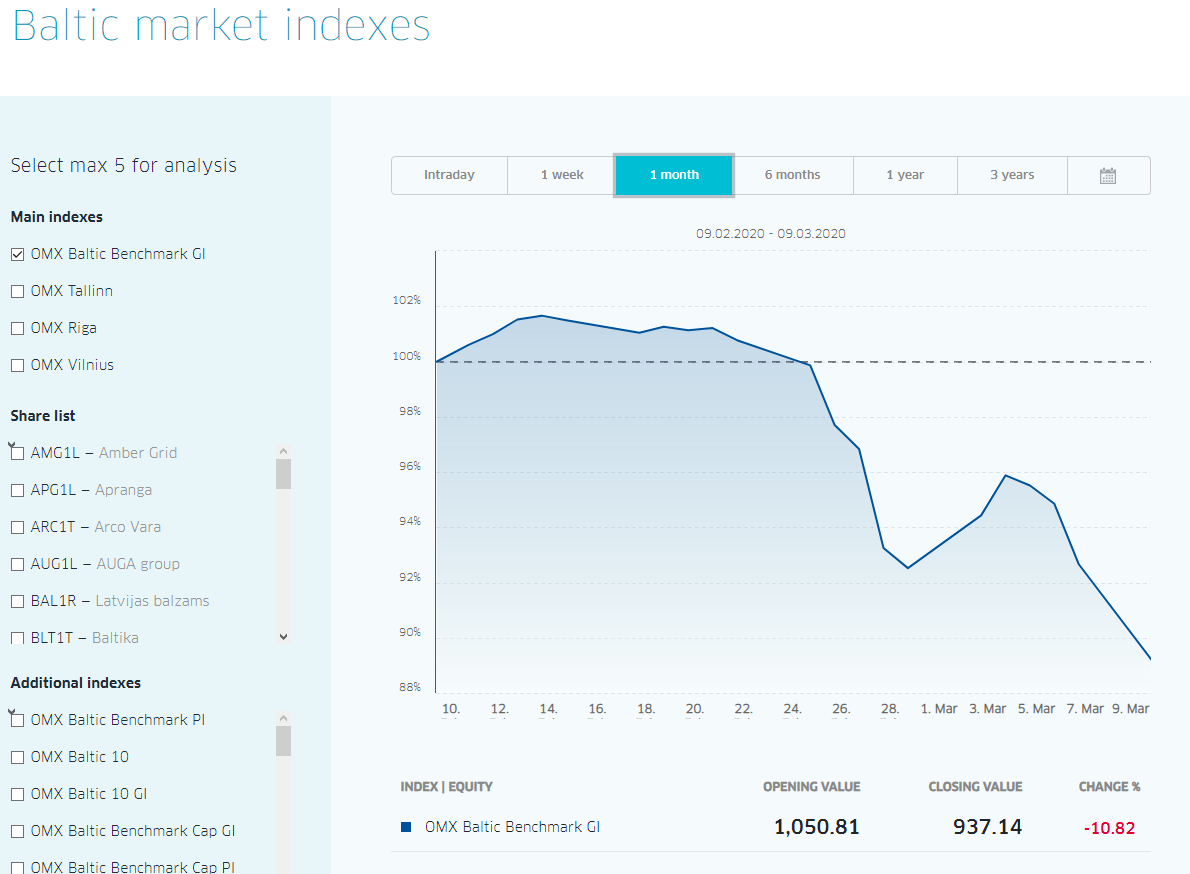Check APG1L Apranga share
This screenshot has width=1190, height=874.
tap(17, 490)
